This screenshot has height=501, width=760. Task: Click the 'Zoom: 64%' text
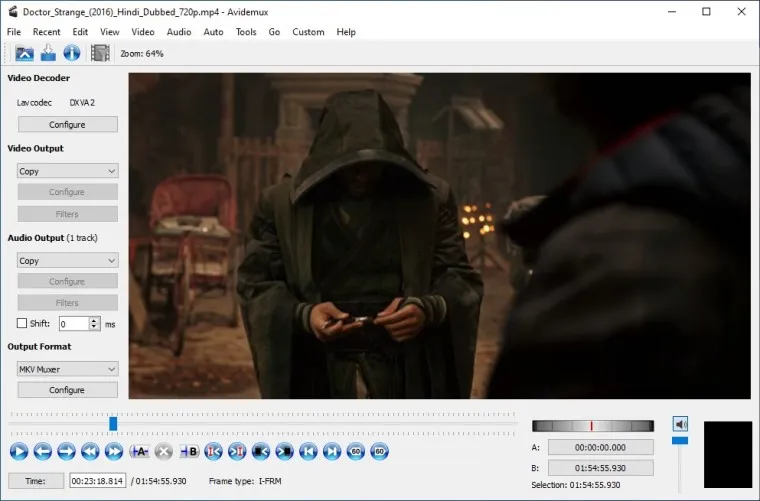point(142,54)
